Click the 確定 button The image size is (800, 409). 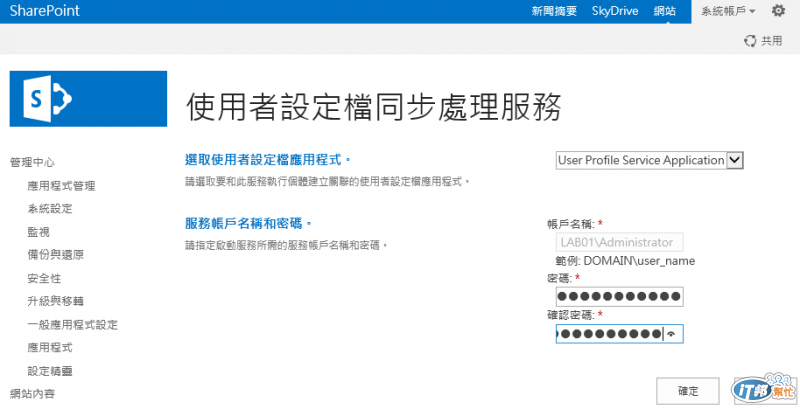coord(688,391)
